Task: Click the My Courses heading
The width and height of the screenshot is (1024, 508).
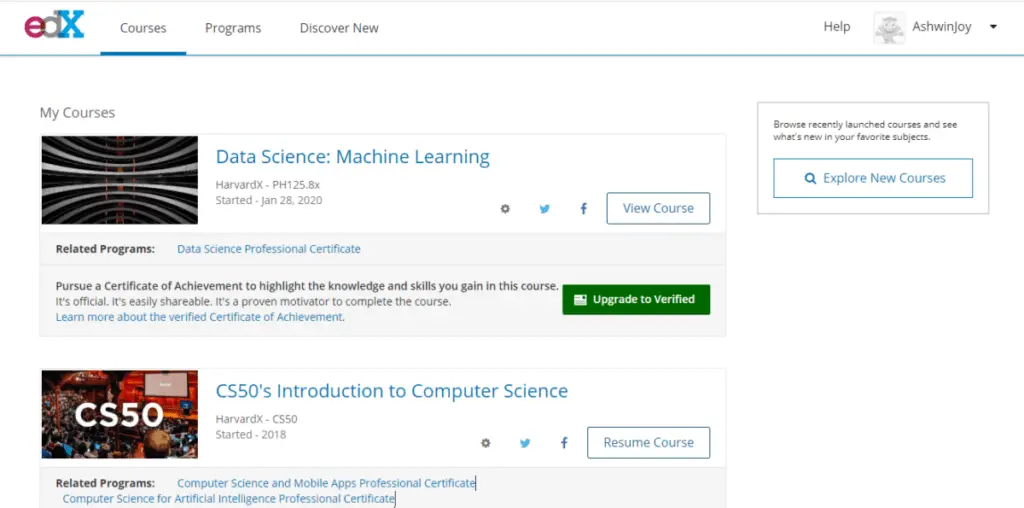Action: pos(77,112)
